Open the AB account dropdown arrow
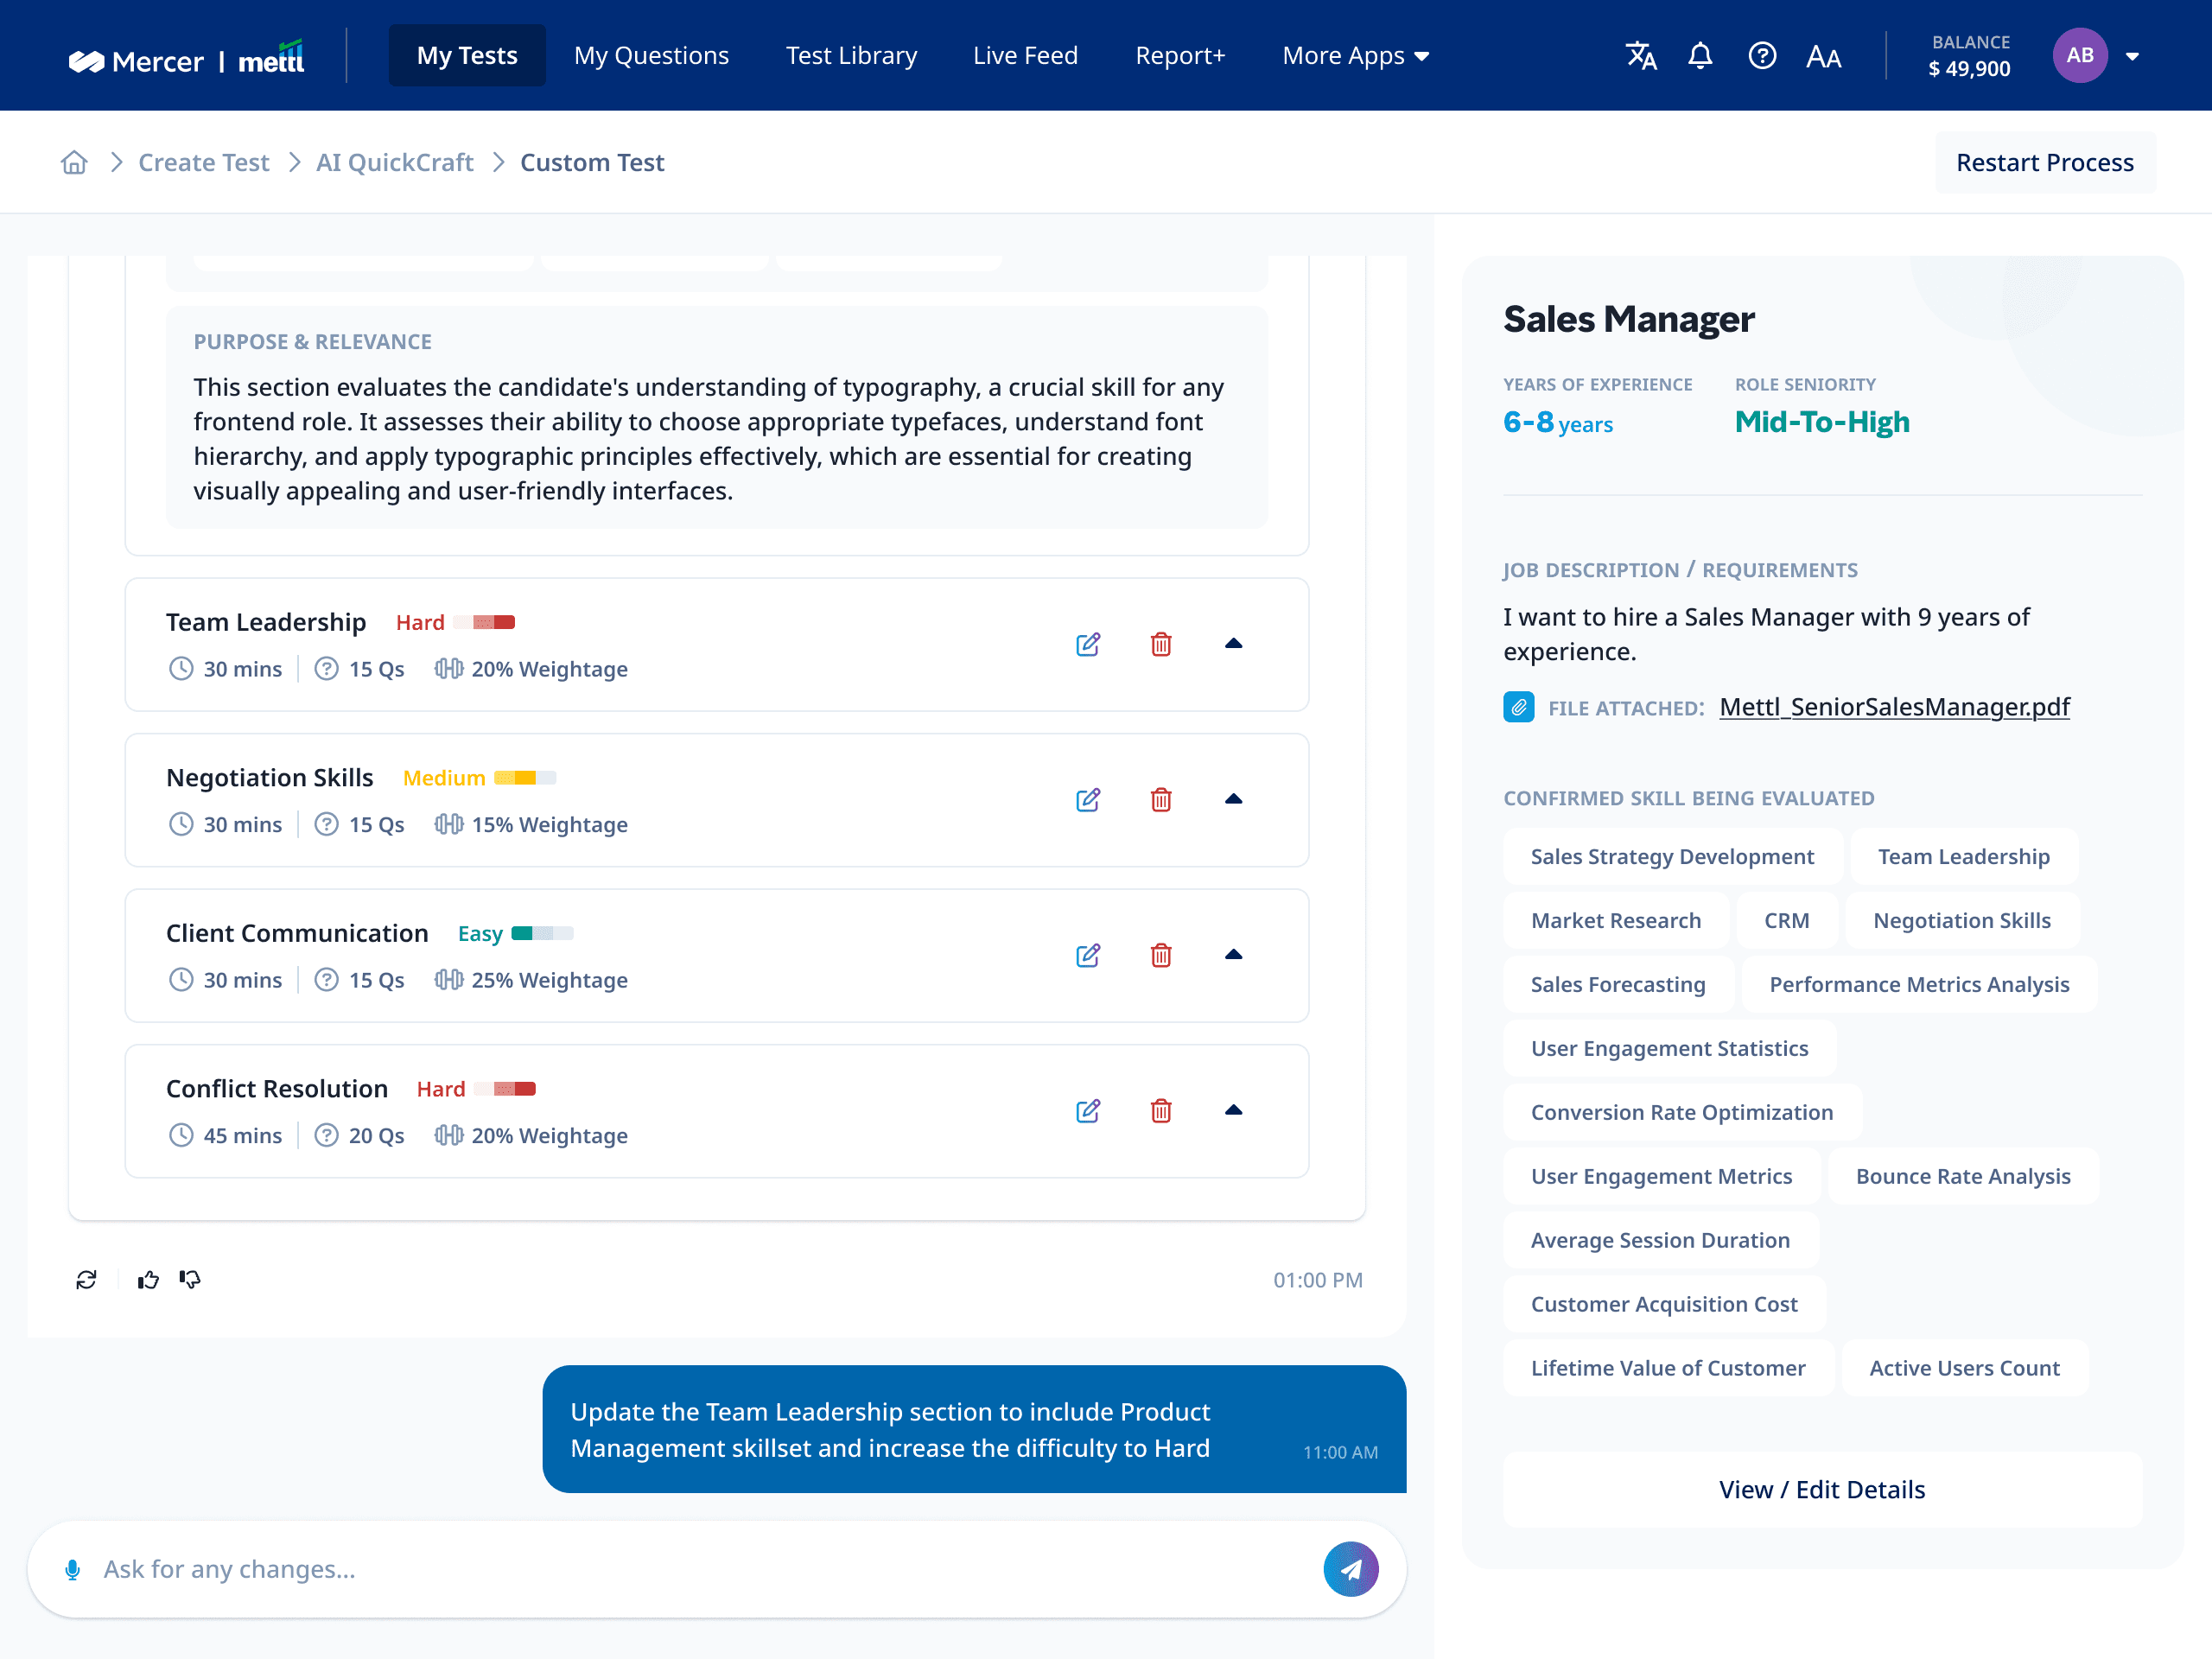 [x=2132, y=57]
